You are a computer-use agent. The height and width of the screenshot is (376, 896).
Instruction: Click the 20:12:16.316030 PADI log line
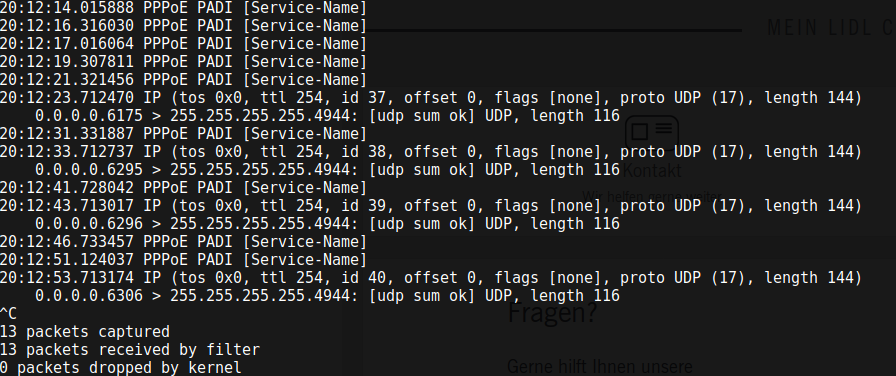[x=183, y=26]
